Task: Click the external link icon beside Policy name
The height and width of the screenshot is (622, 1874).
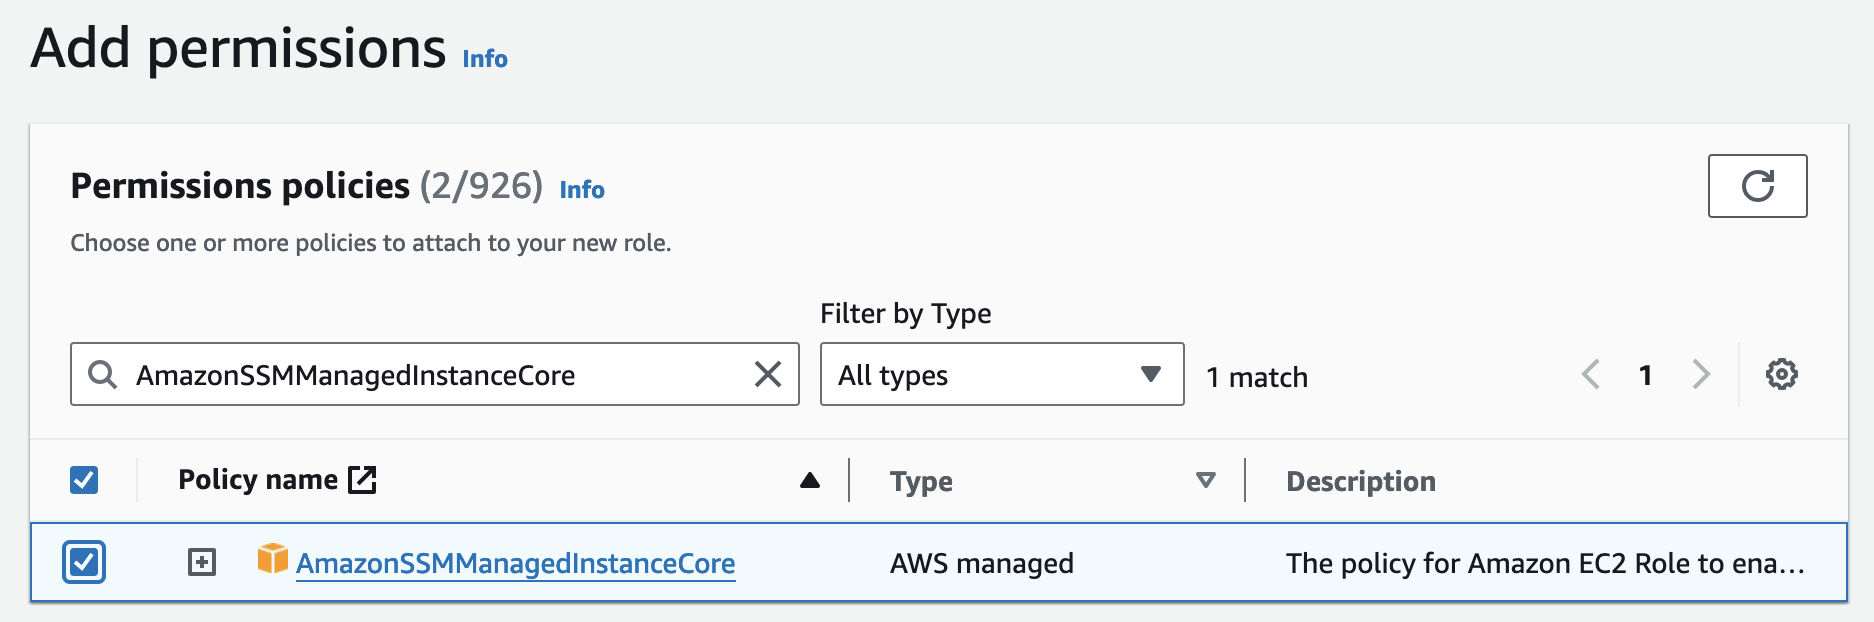Action: 362,480
